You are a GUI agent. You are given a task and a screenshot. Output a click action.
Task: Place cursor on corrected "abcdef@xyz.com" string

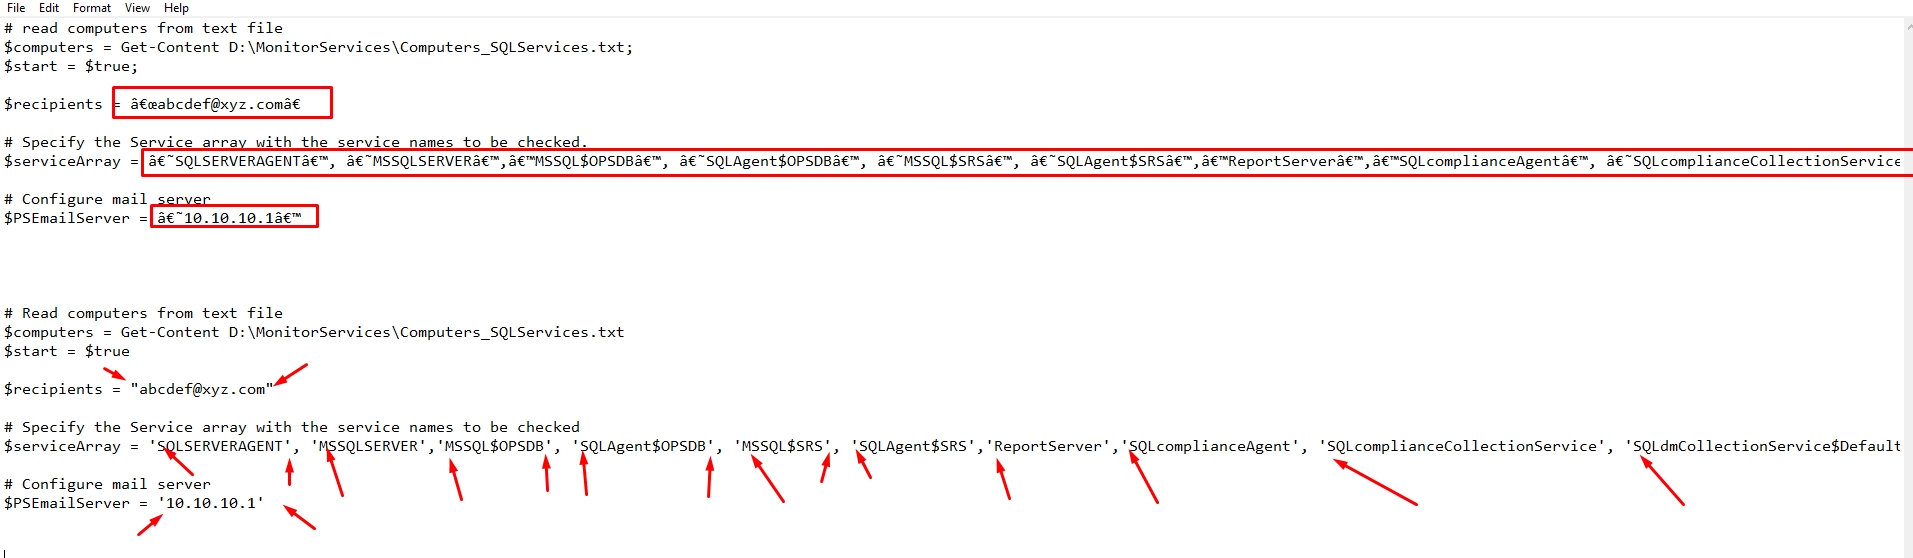[x=202, y=389]
